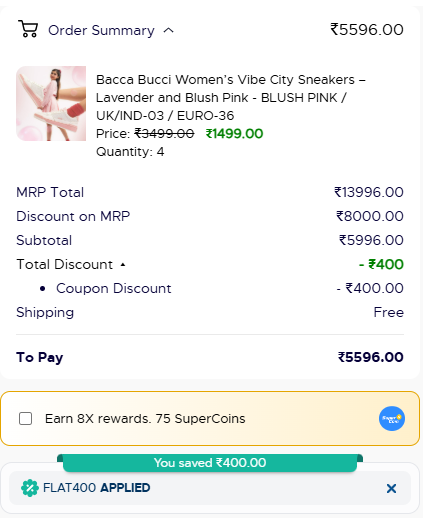Open the sneaker product thumbnail

[x=51, y=103]
